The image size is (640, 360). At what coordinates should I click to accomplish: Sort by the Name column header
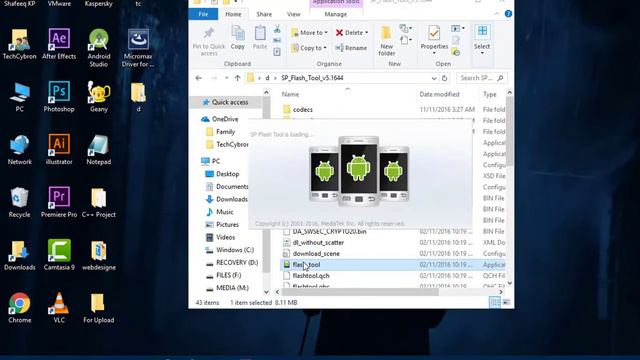pos(290,94)
